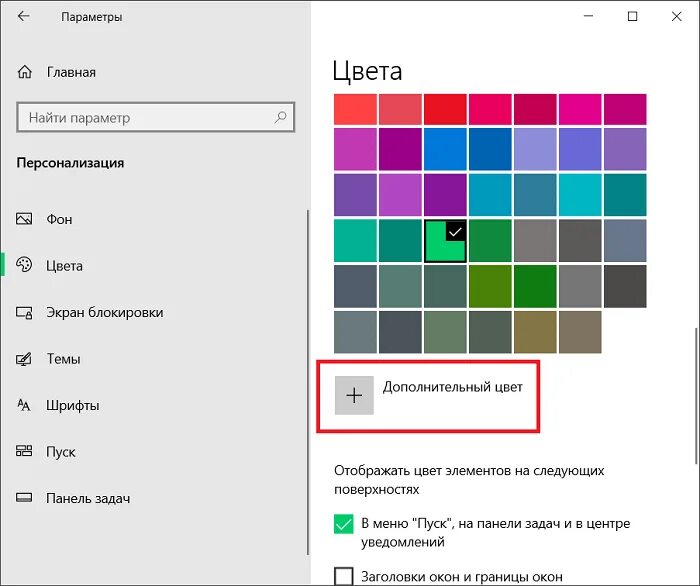Enable Заголовки окон и границы окон checkbox

click(343, 576)
